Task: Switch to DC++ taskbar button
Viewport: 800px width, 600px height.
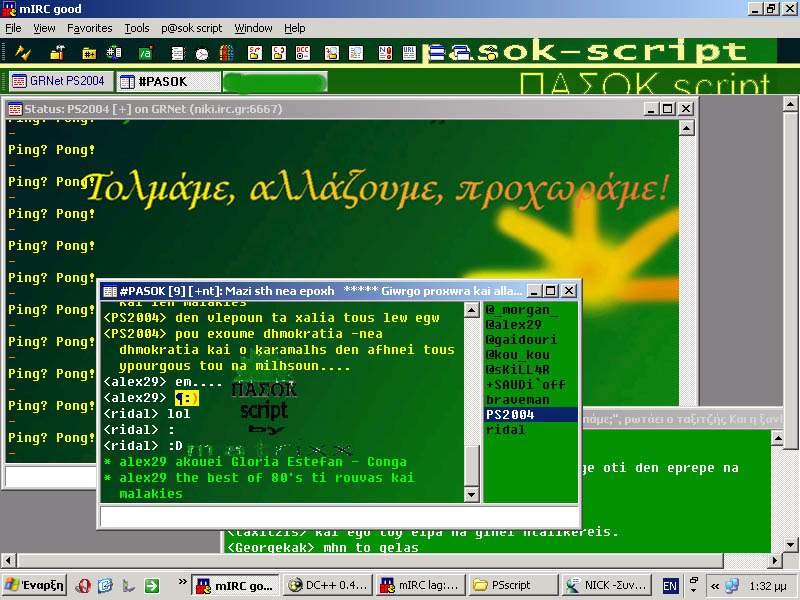Action: 328,585
